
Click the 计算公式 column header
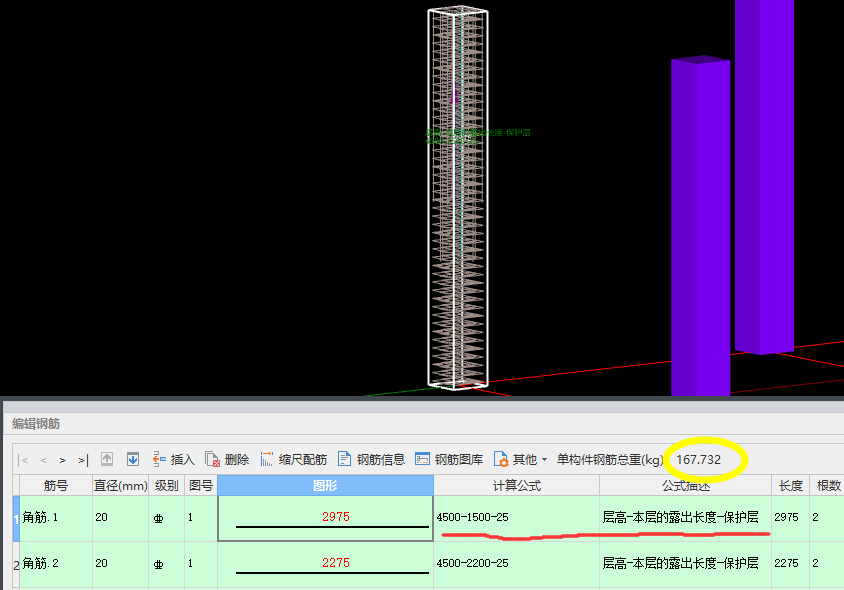[x=516, y=486]
